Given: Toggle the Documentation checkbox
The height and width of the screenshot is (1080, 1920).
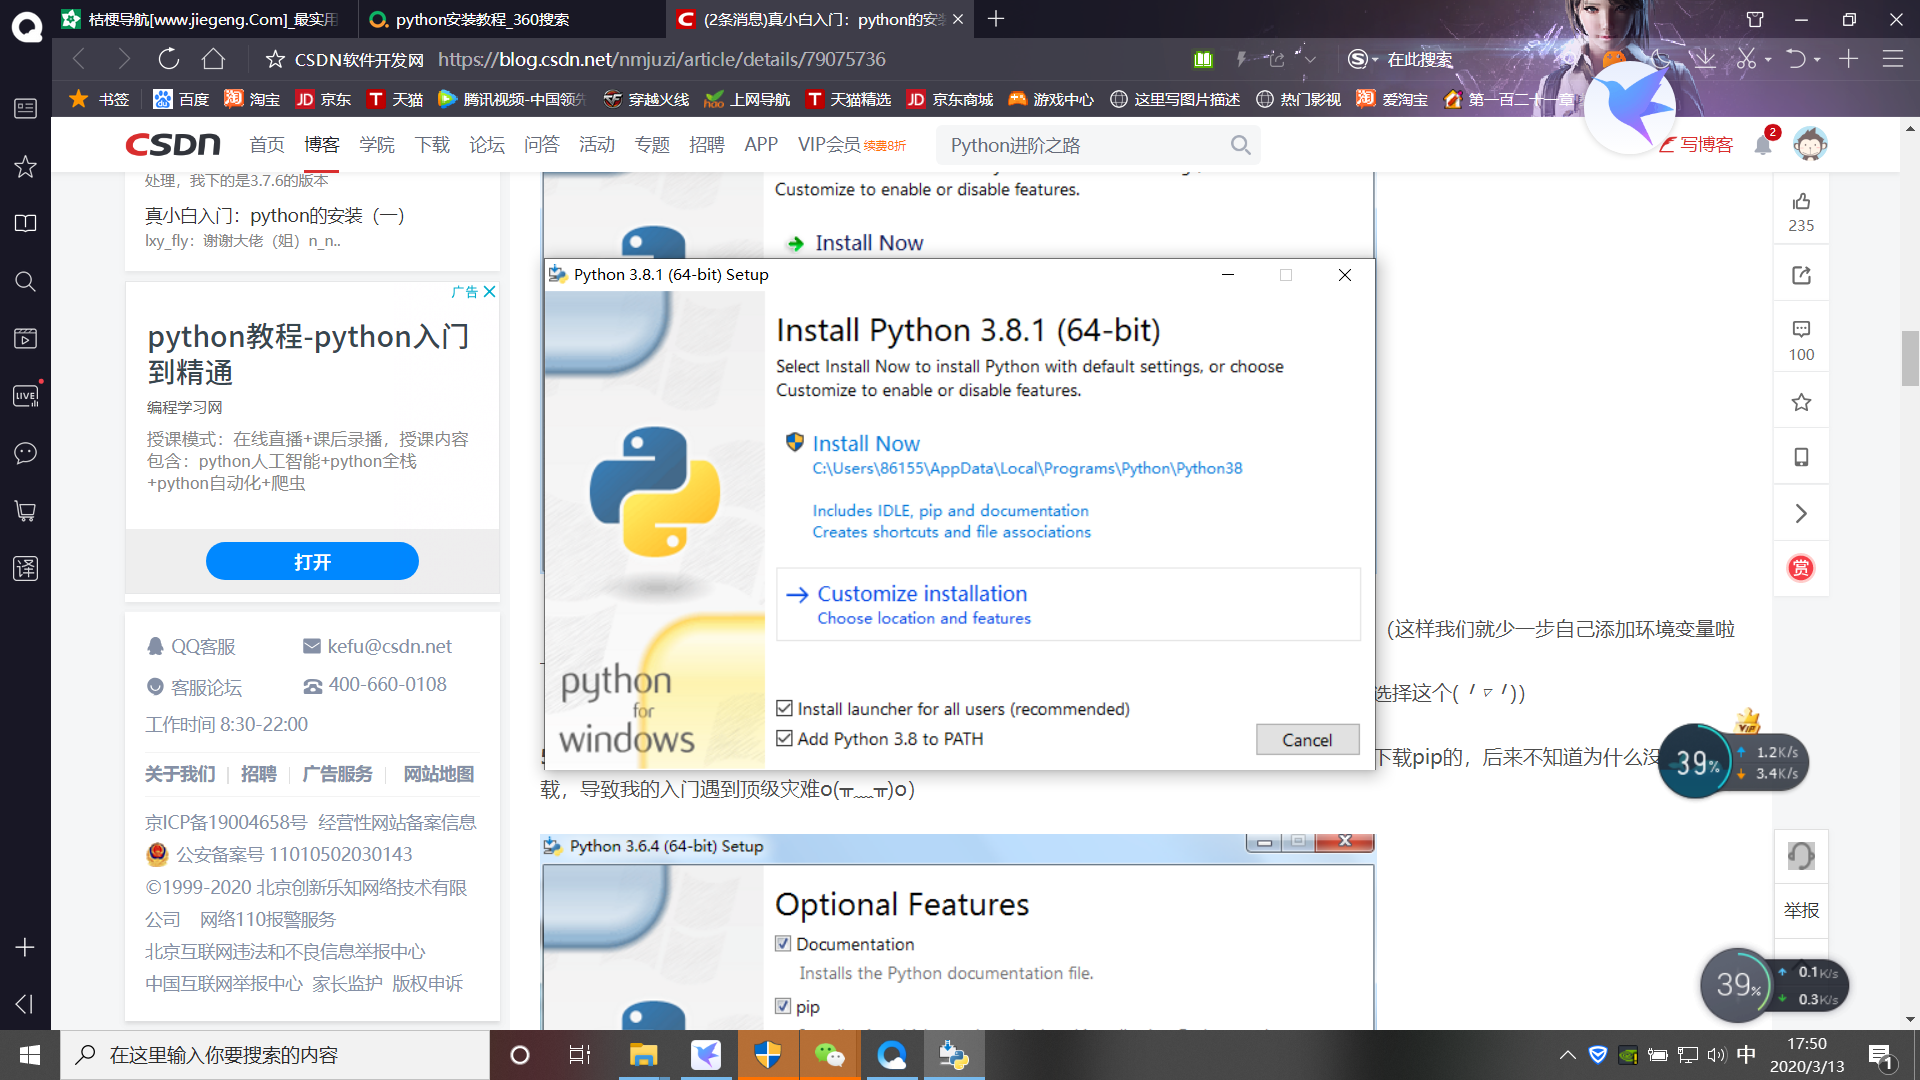Looking at the screenshot, I should pyautogui.click(x=783, y=943).
